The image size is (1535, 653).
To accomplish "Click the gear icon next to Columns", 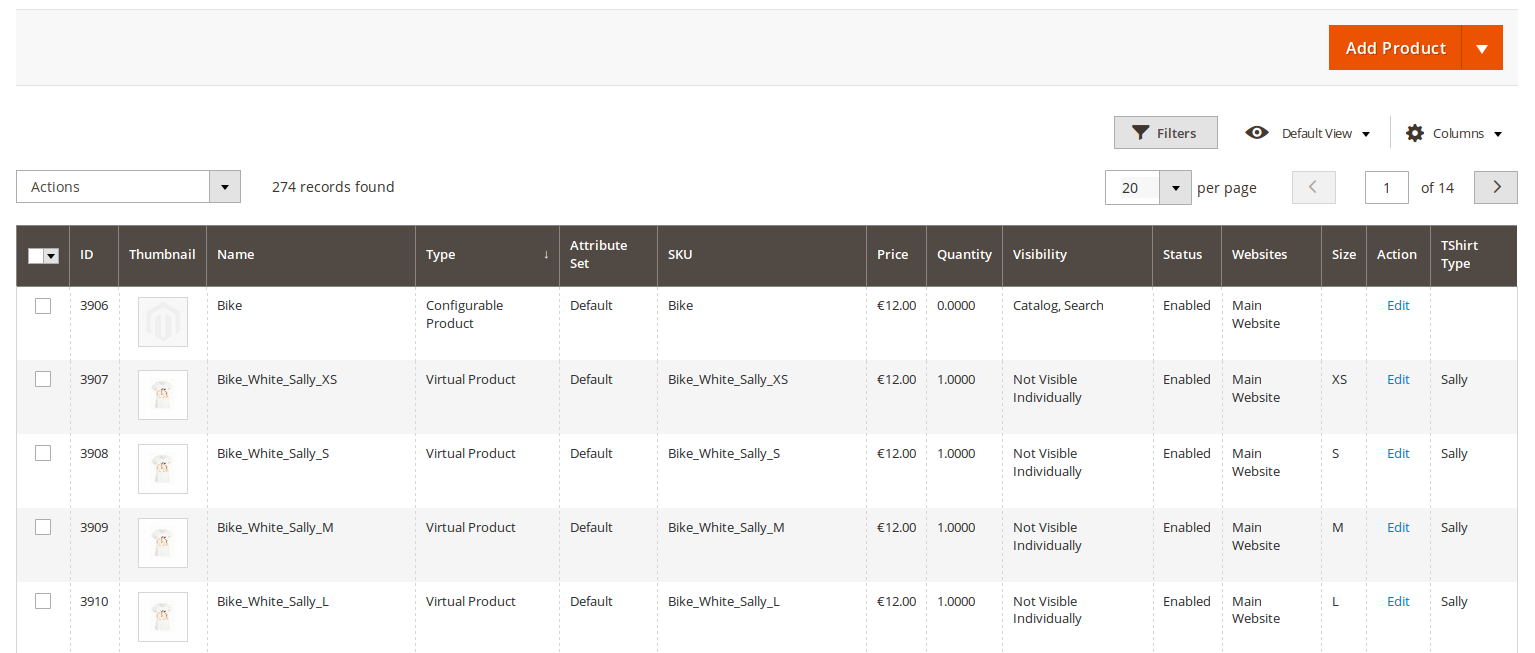I will pos(1415,132).
